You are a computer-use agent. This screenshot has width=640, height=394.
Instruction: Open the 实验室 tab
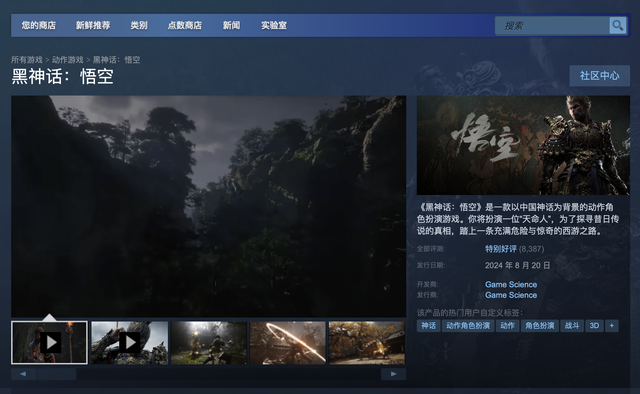click(274, 25)
